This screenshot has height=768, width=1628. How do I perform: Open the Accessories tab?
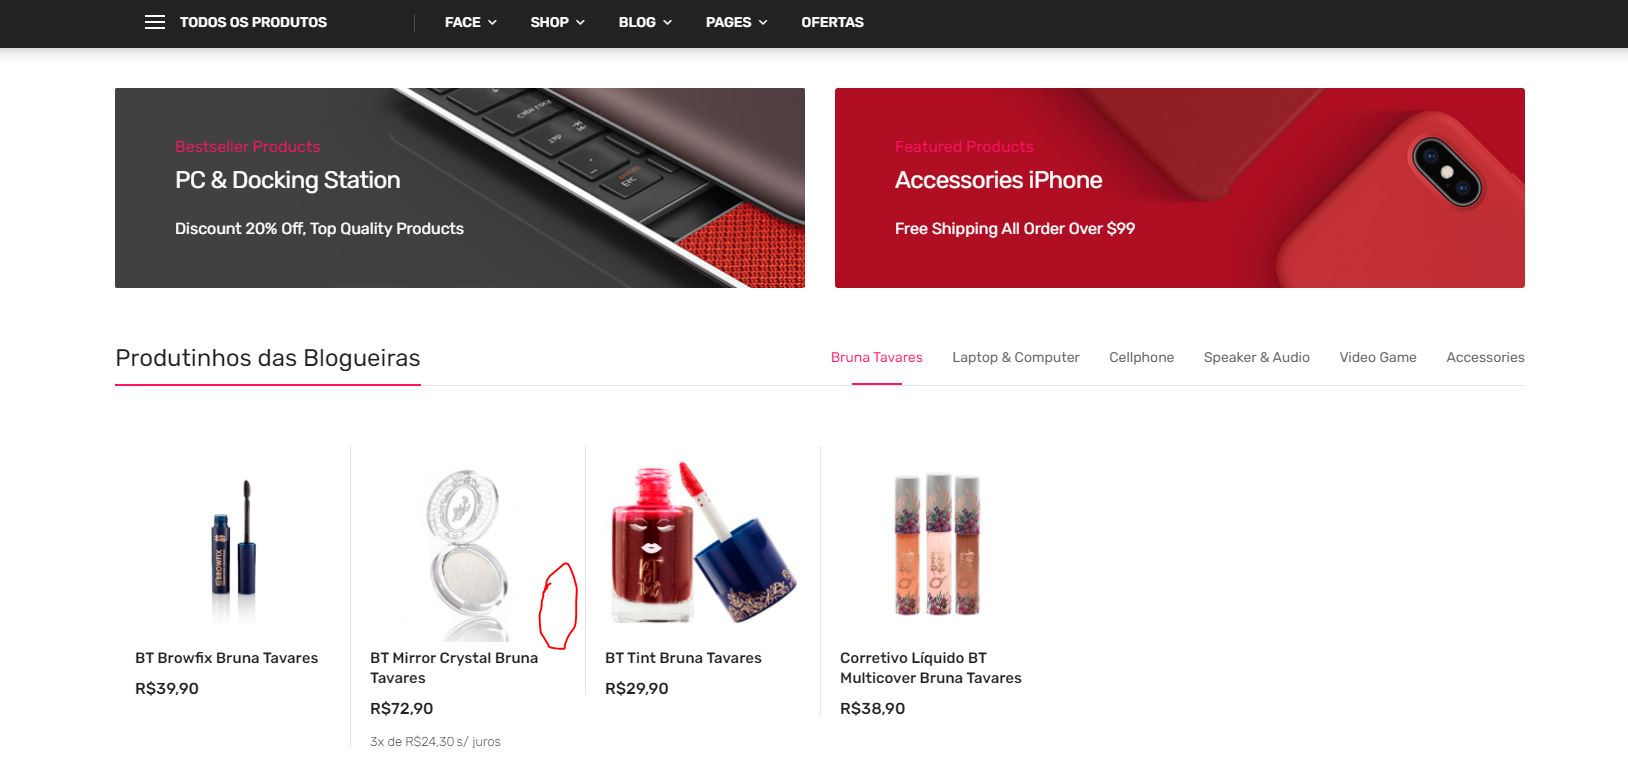pos(1485,357)
